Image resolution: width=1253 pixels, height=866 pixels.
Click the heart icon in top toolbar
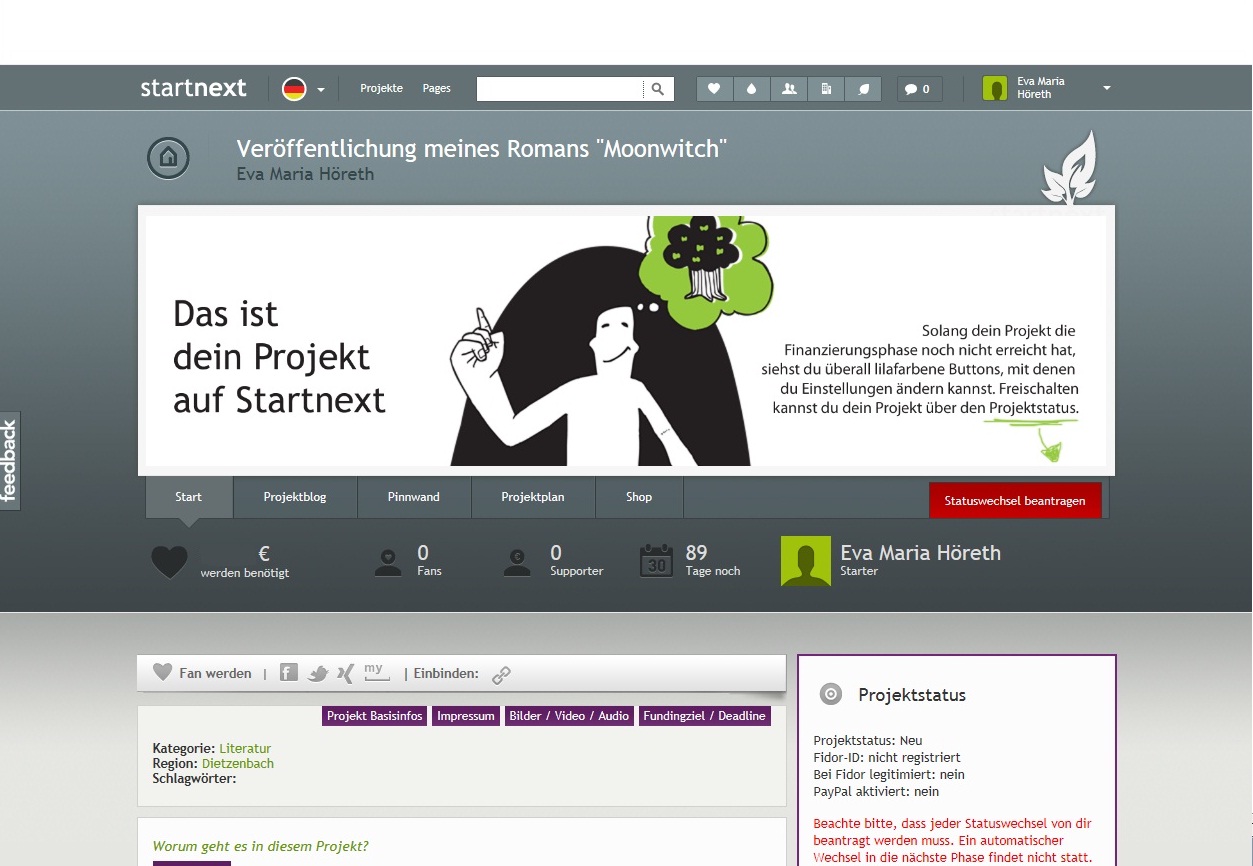[x=714, y=89]
